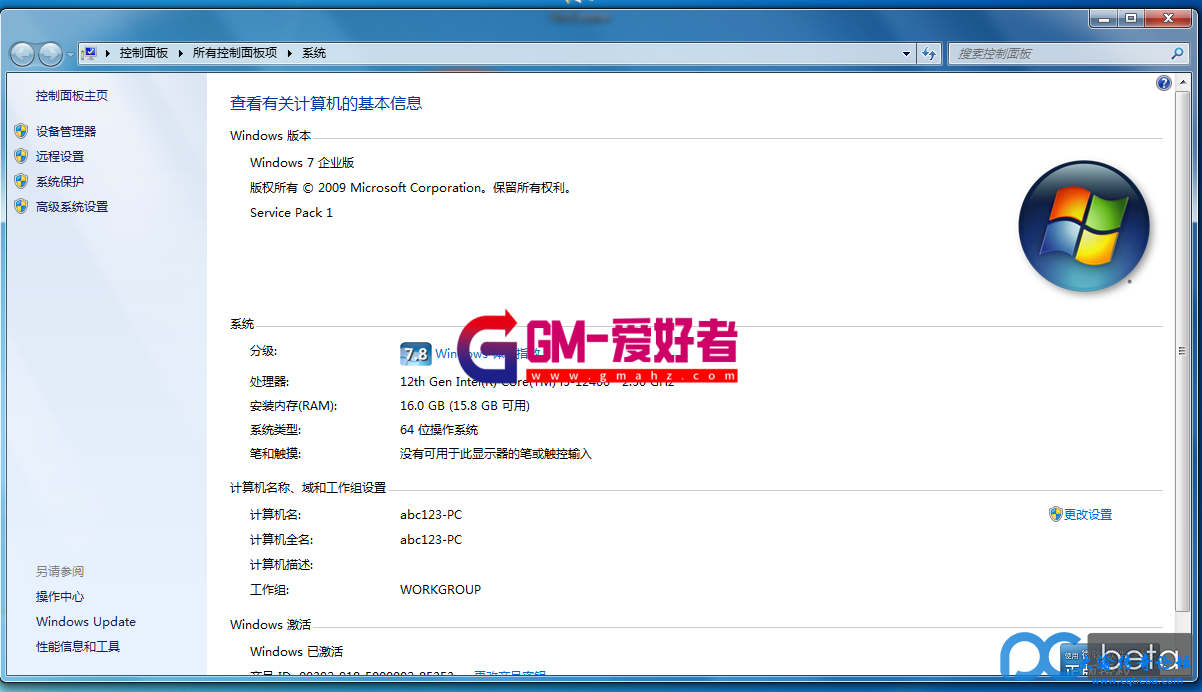This screenshot has width=1202, height=692.
Task: Go to 控制面板主页
Action: pos(72,96)
